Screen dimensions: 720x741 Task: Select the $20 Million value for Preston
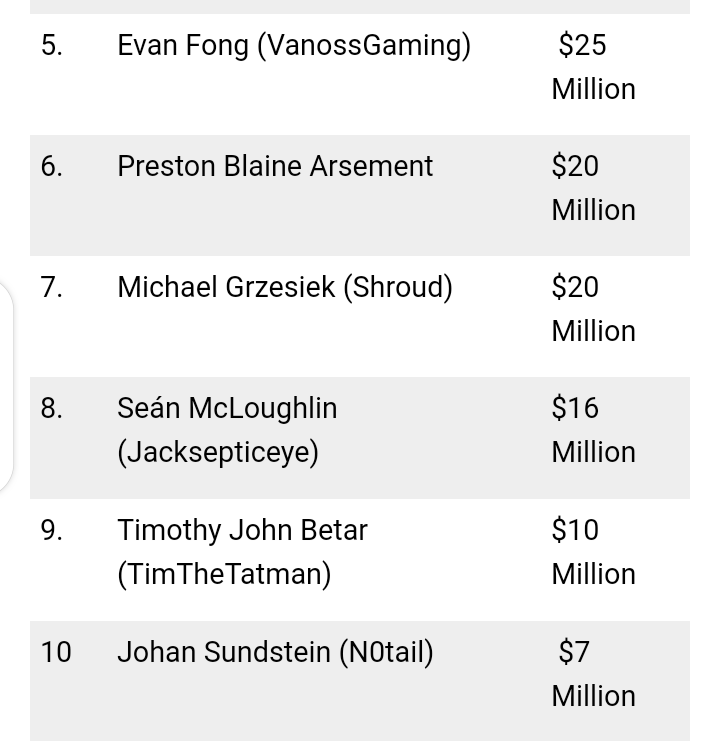(593, 188)
